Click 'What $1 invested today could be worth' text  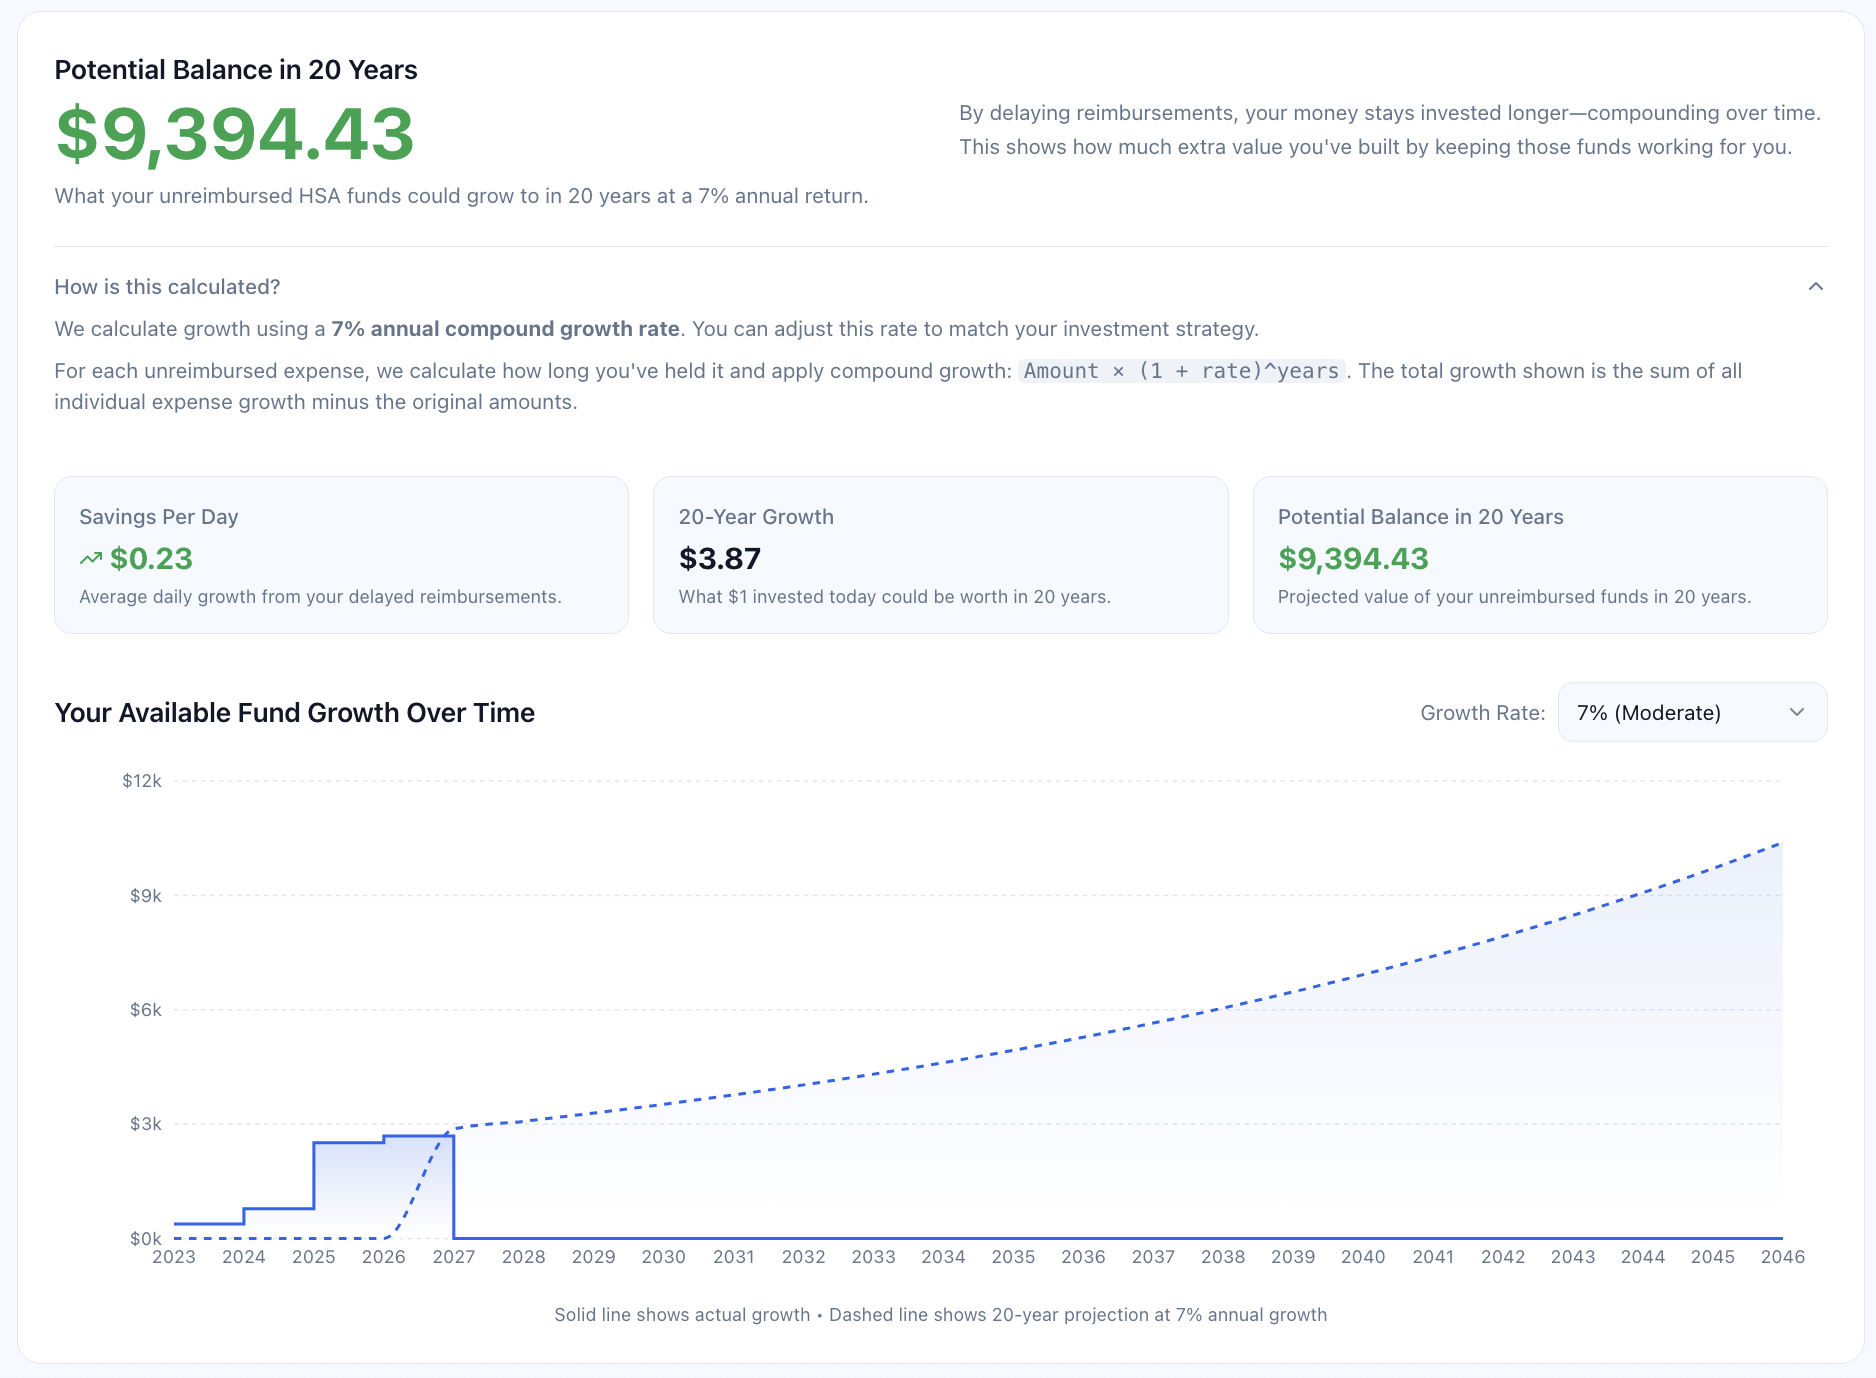pyautogui.click(x=894, y=597)
